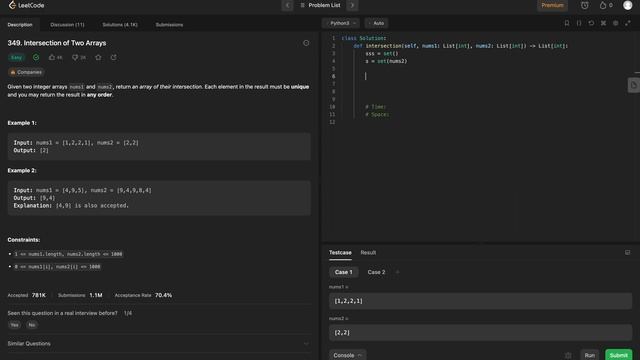The height and width of the screenshot is (360, 640).
Task: Switch to the Result tab
Action: click(x=368, y=253)
